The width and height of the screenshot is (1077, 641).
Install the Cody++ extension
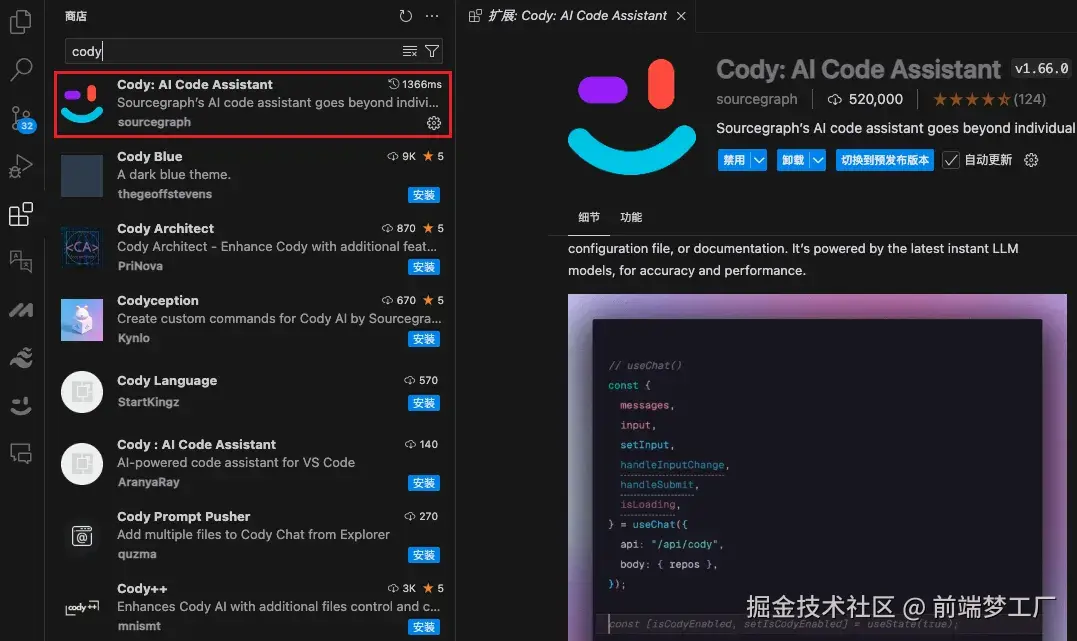point(424,627)
